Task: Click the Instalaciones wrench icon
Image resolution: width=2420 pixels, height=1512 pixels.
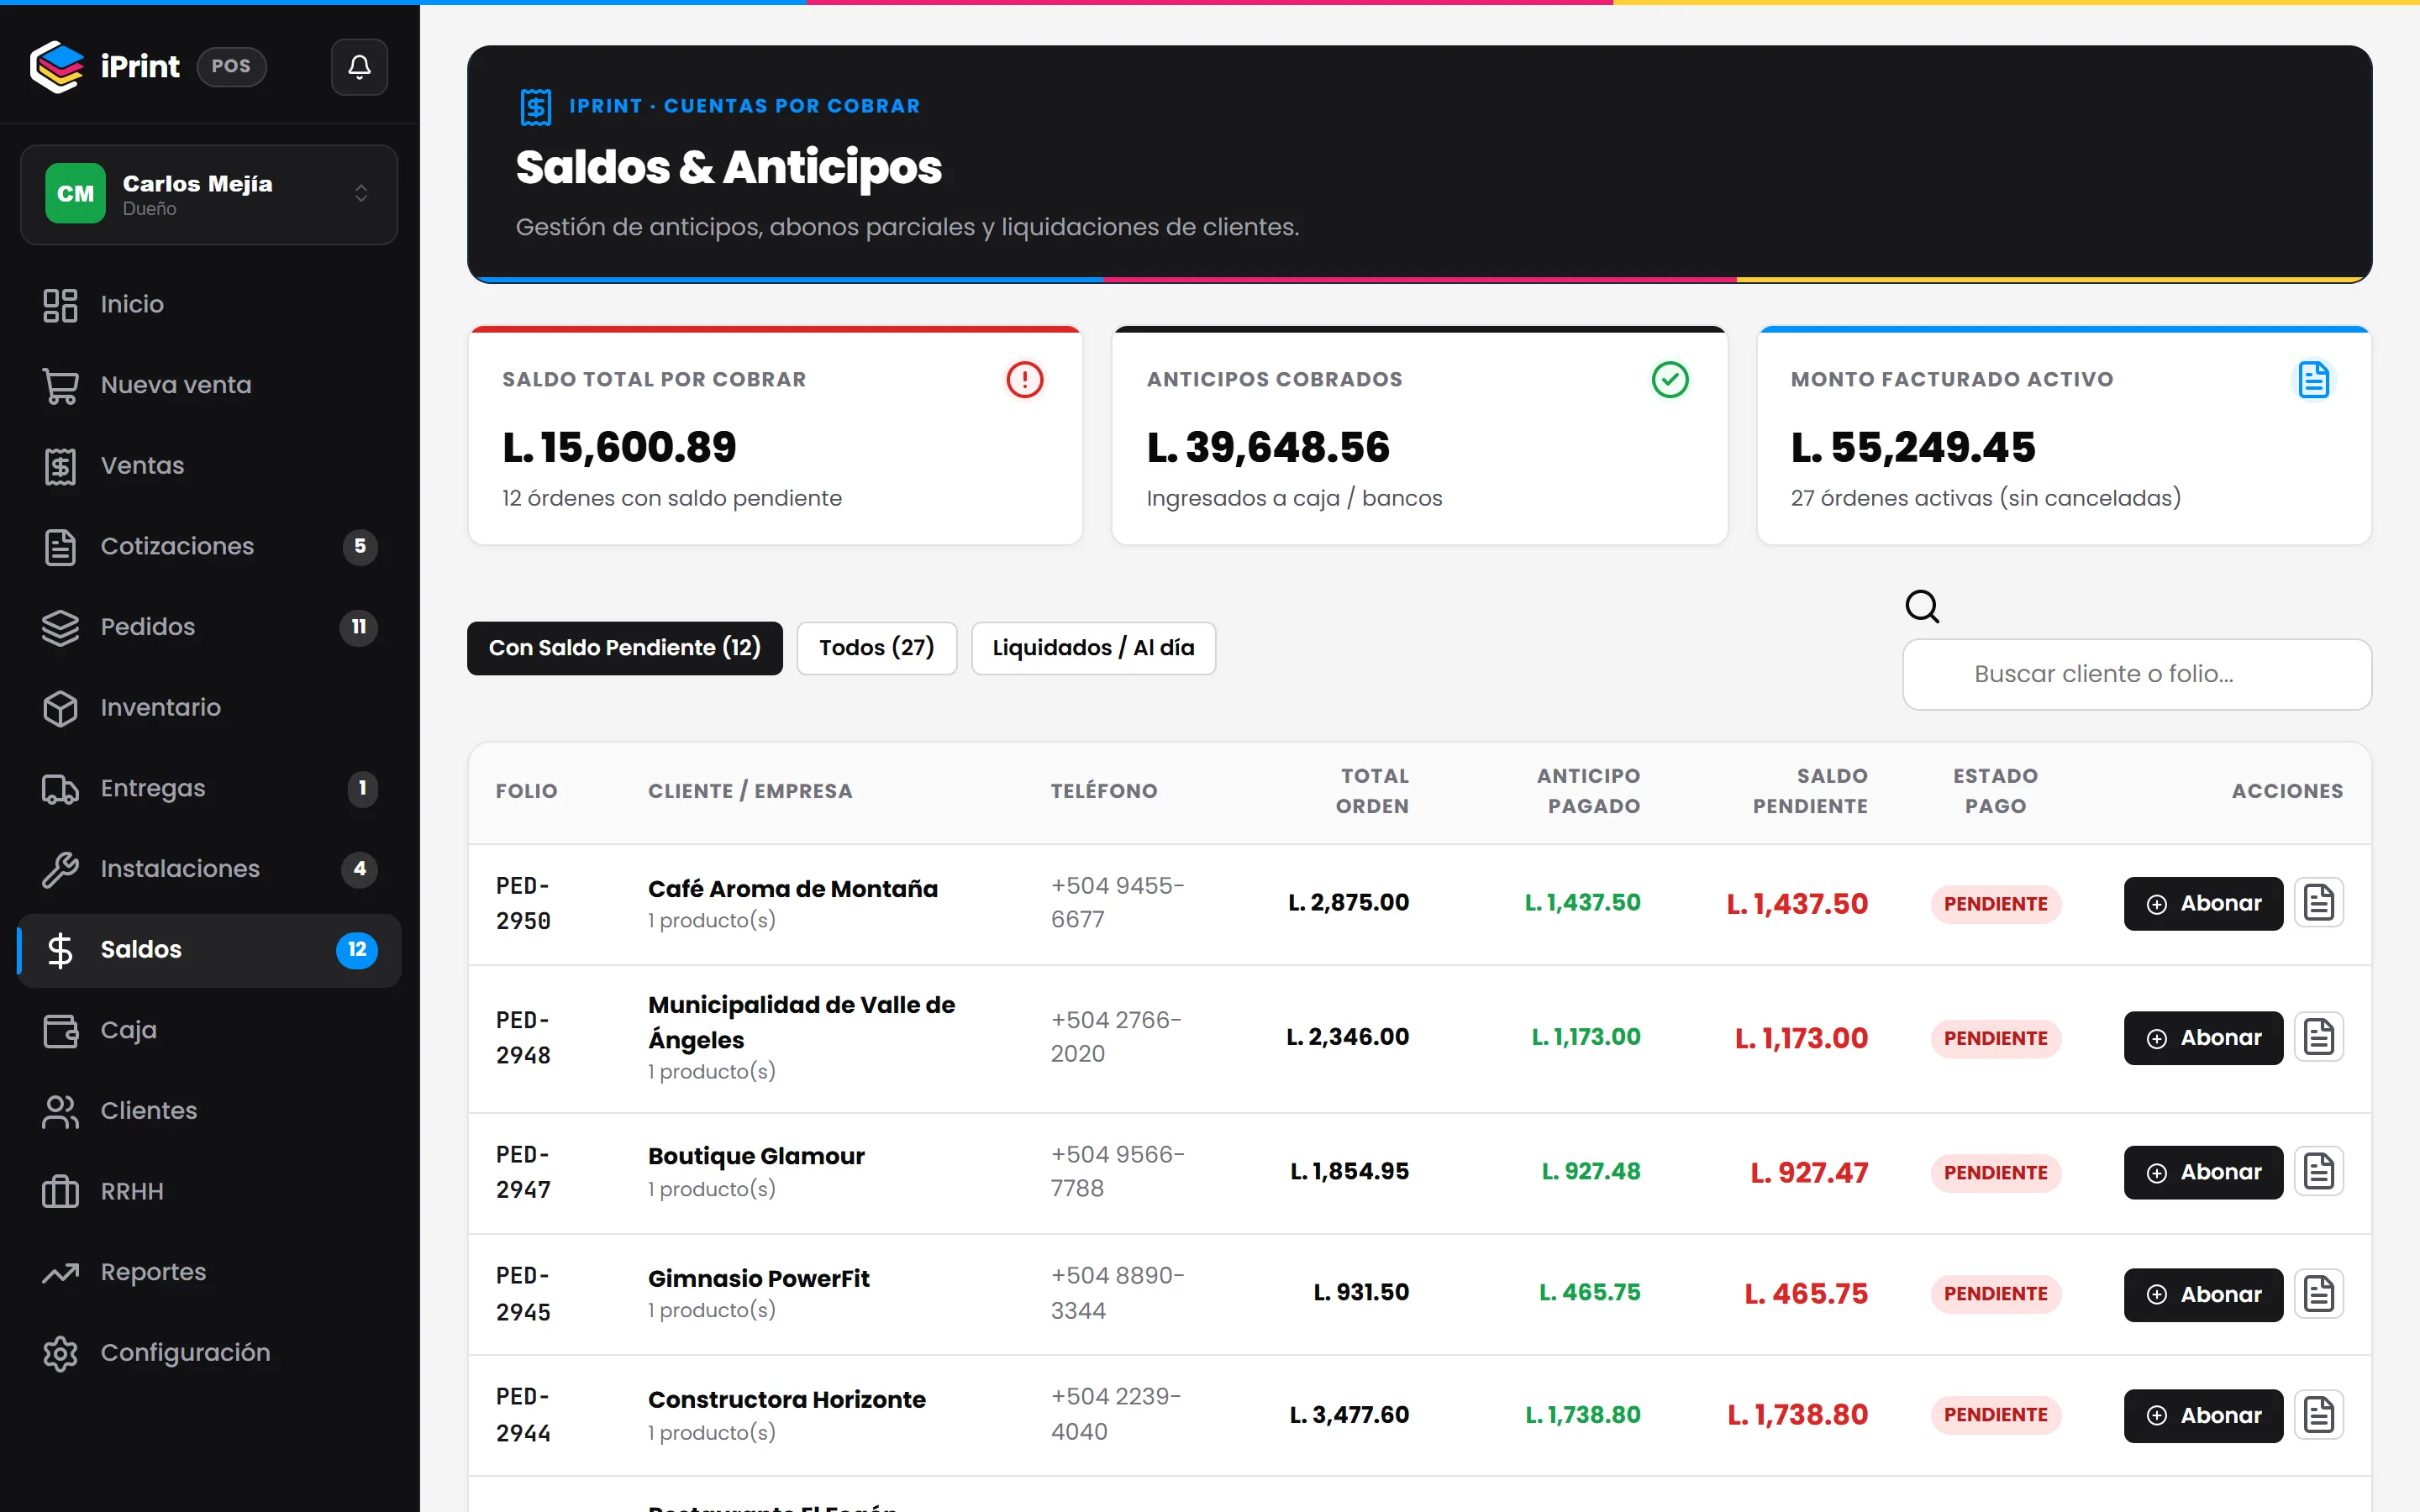Action: click(x=60, y=870)
